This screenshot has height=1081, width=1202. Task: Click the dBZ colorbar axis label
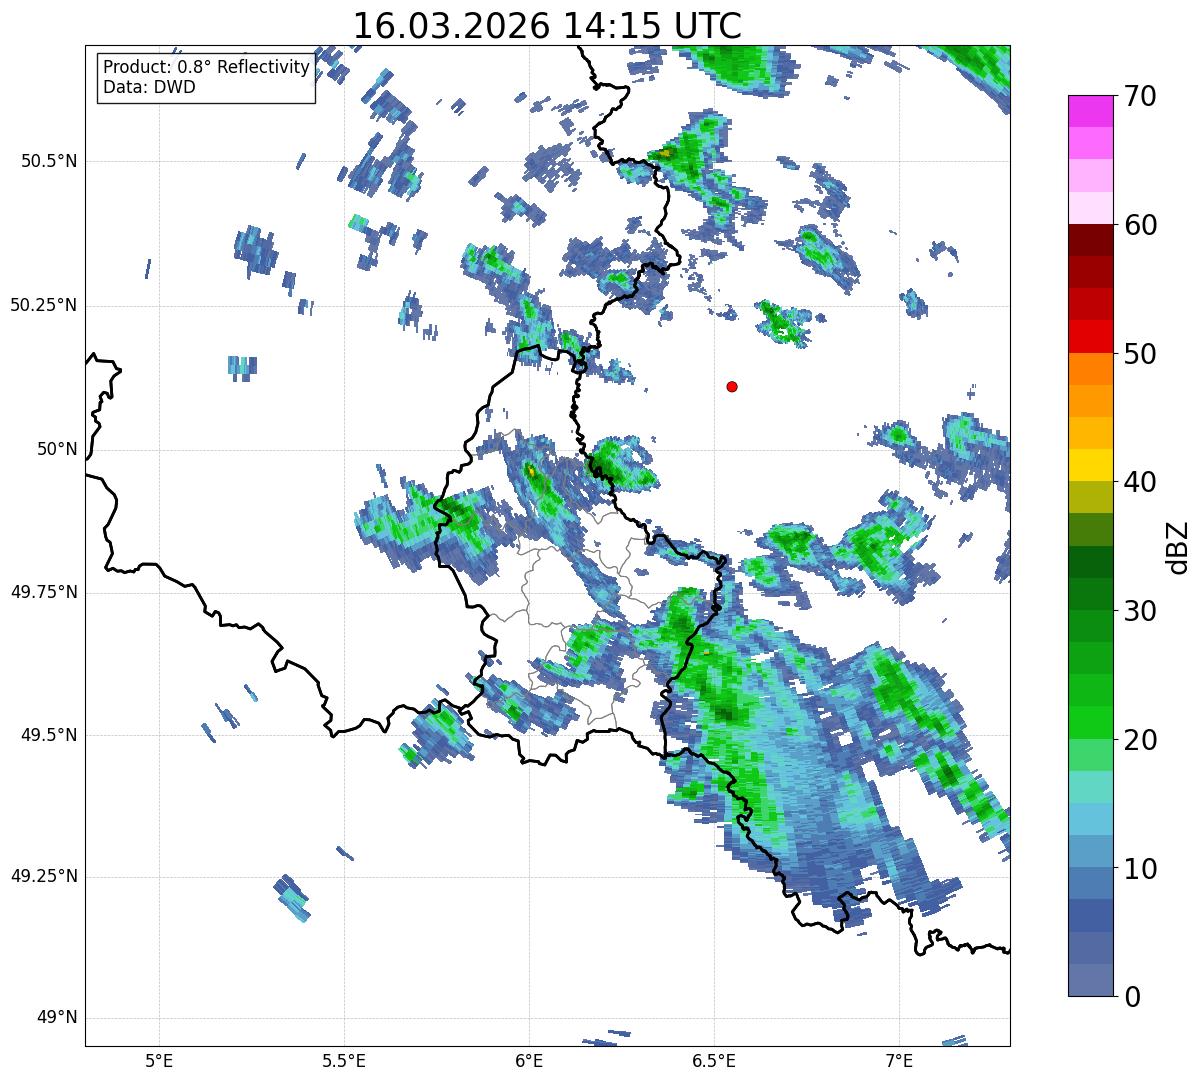pyautogui.click(x=1178, y=546)
